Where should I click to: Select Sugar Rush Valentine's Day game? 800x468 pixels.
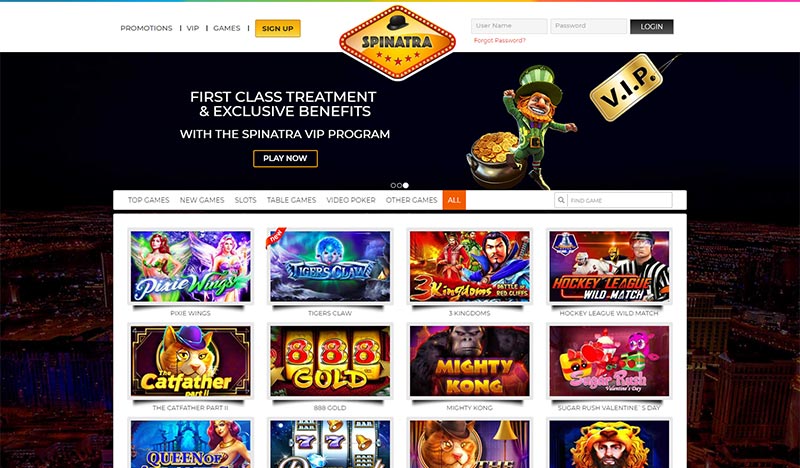609,361
